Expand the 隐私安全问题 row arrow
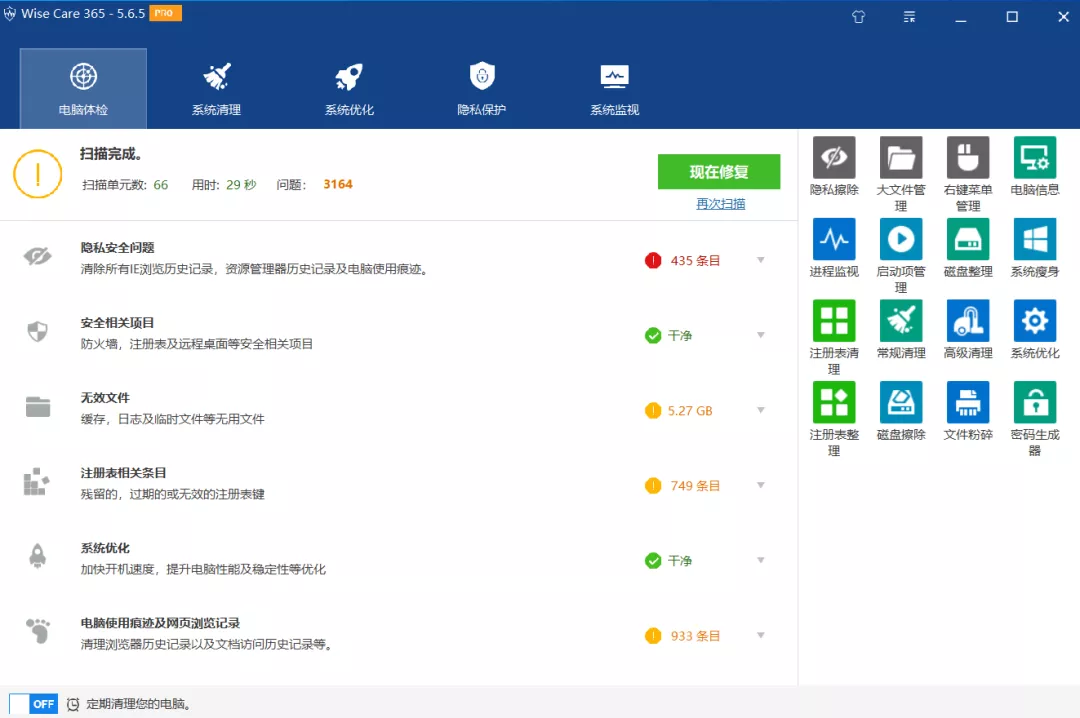Image resolution: width=1080 pixels, height=718 pixels. pyautogui.click(x=760, y=260)
